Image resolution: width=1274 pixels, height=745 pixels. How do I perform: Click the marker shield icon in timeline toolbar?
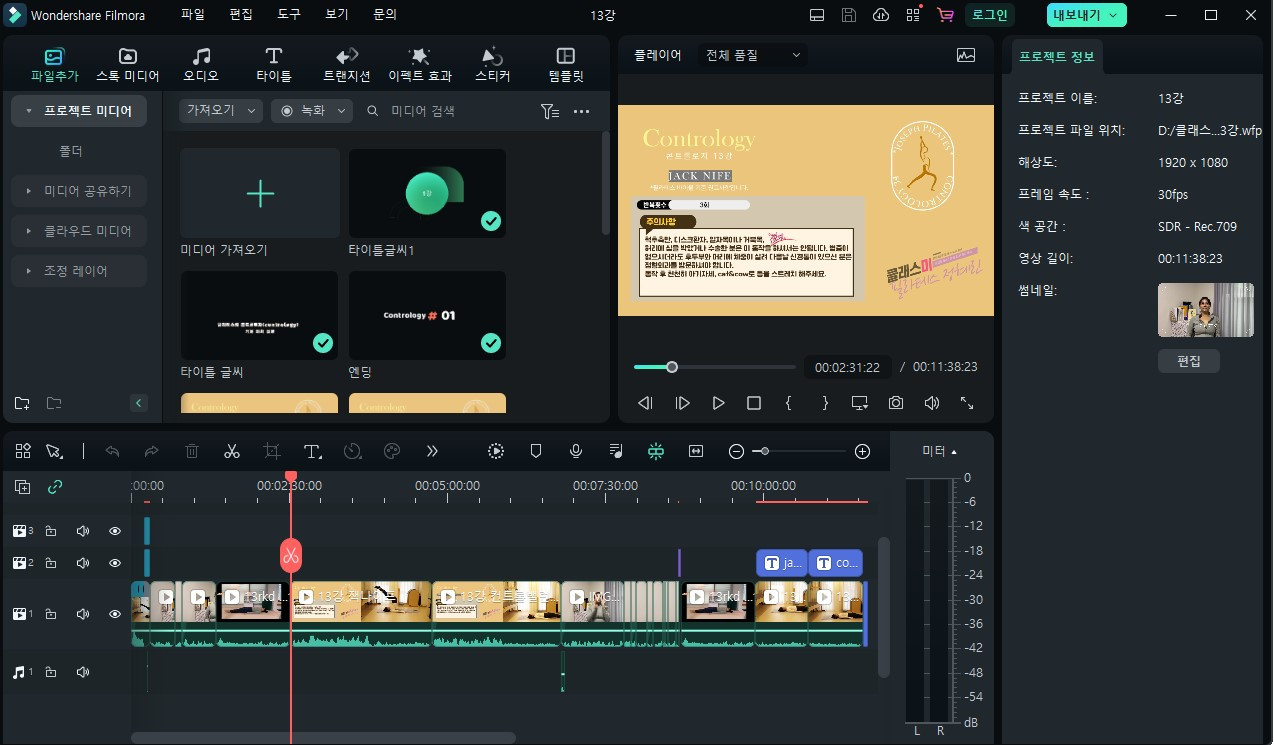click(x=536, y=451)
